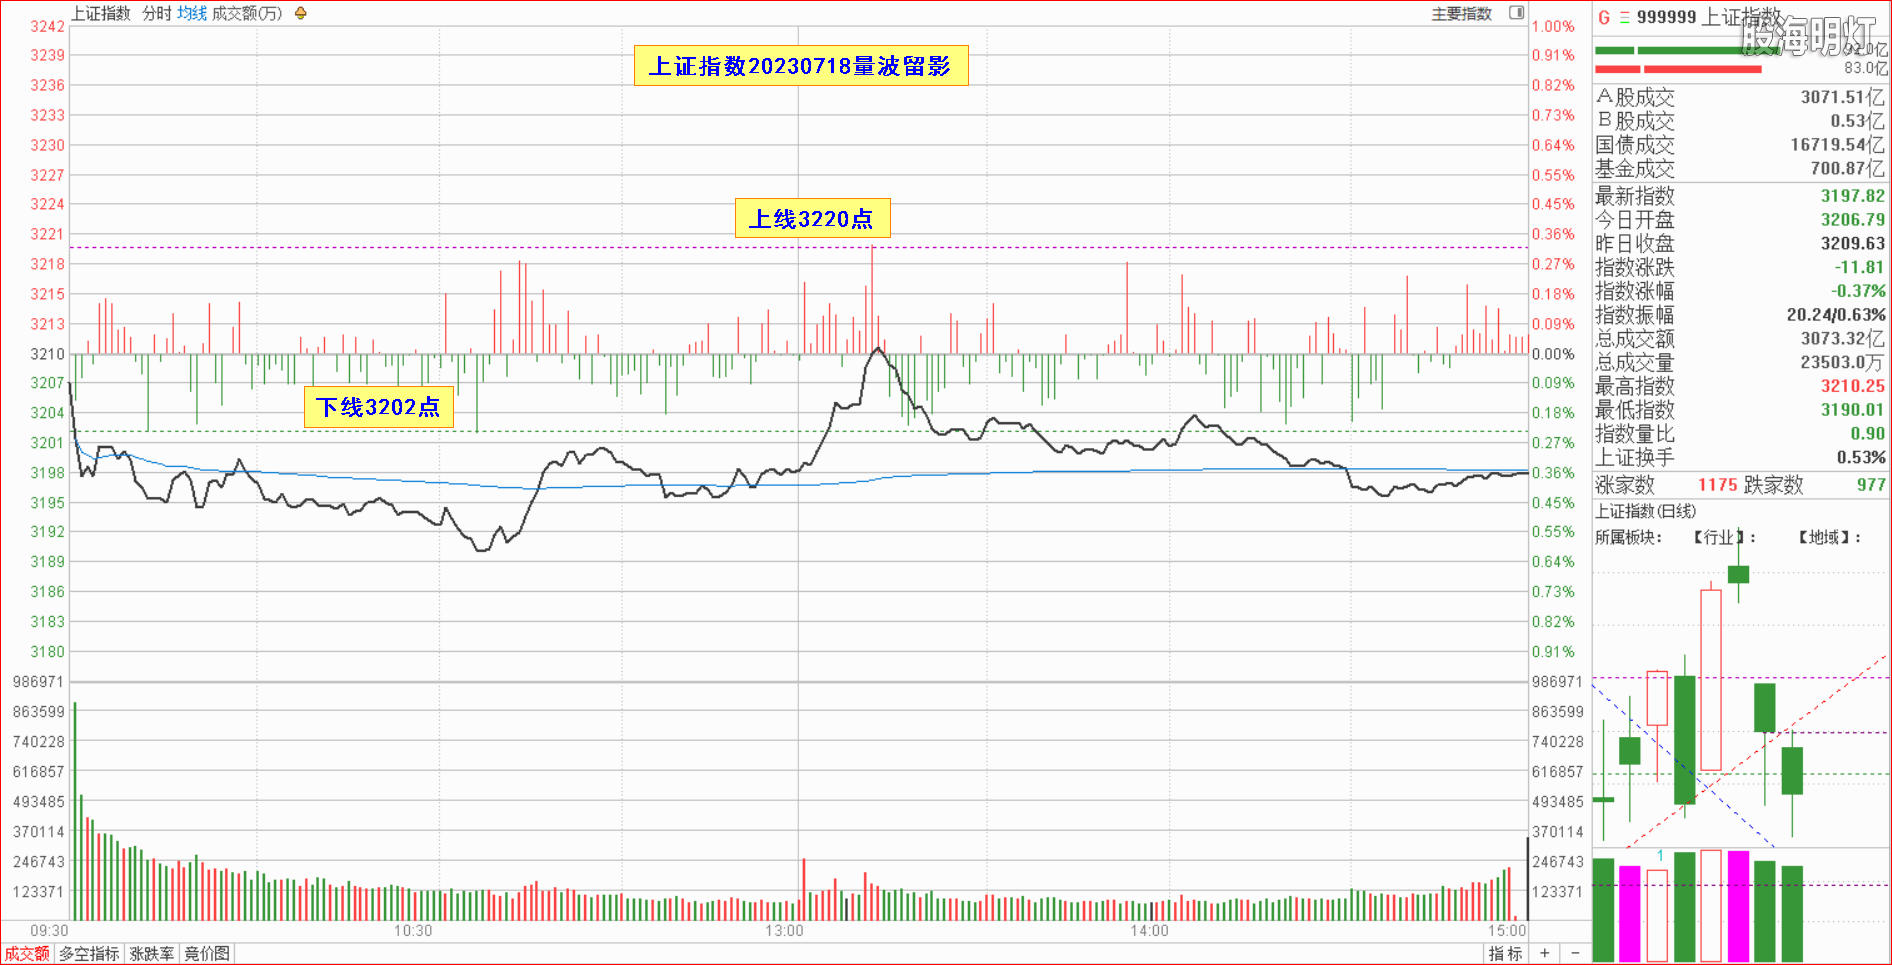Open 指标 indicator button at bottom

(x=1505, y=953)
